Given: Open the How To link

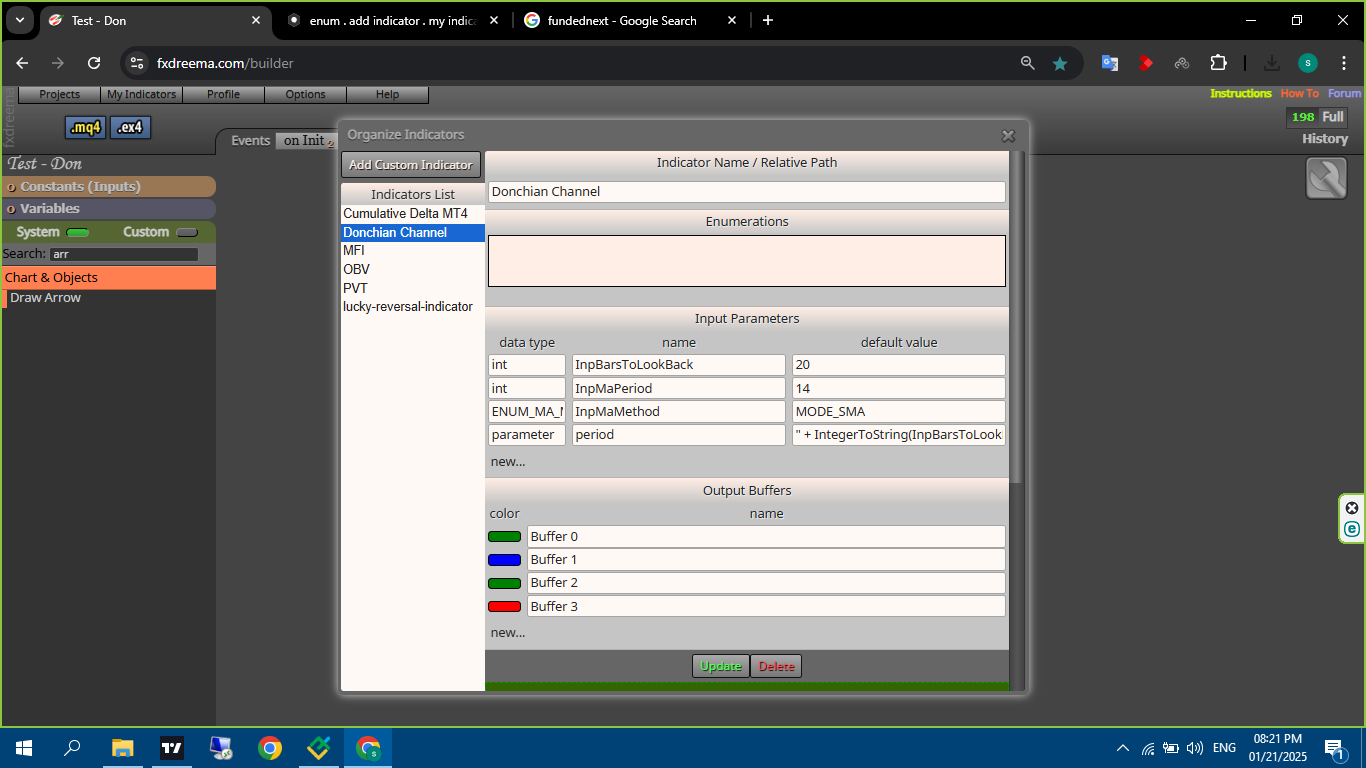Looking at the screenshot, I should pos(1300,93).
